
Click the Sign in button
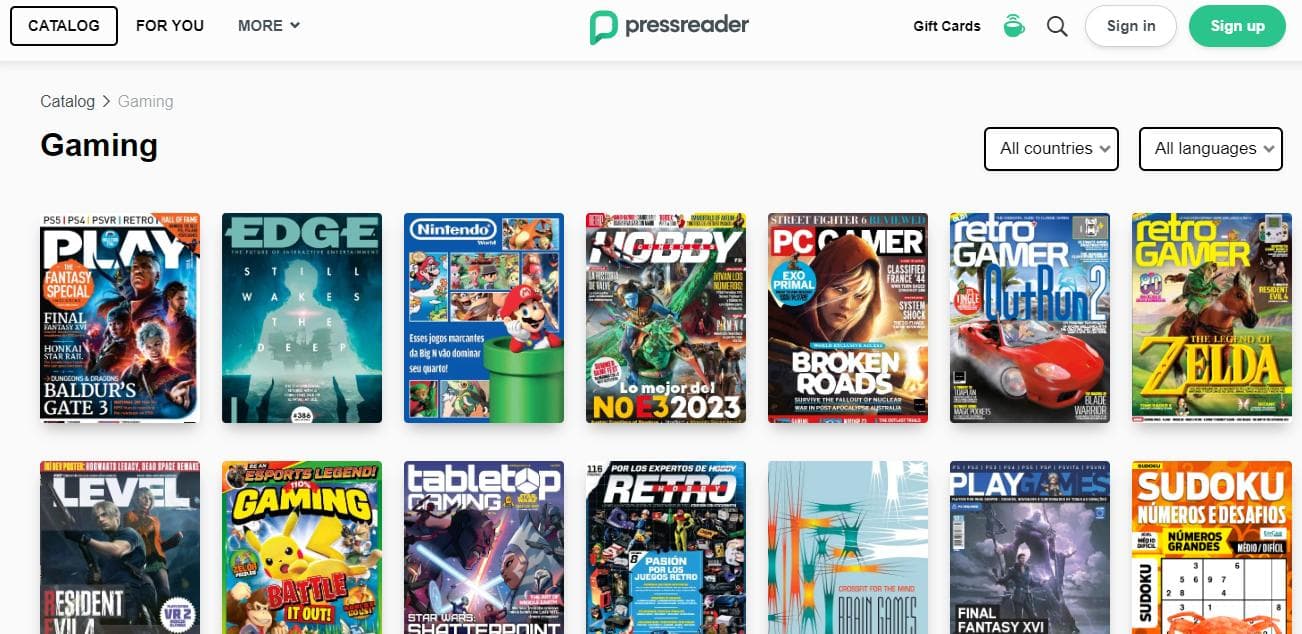1131,26
